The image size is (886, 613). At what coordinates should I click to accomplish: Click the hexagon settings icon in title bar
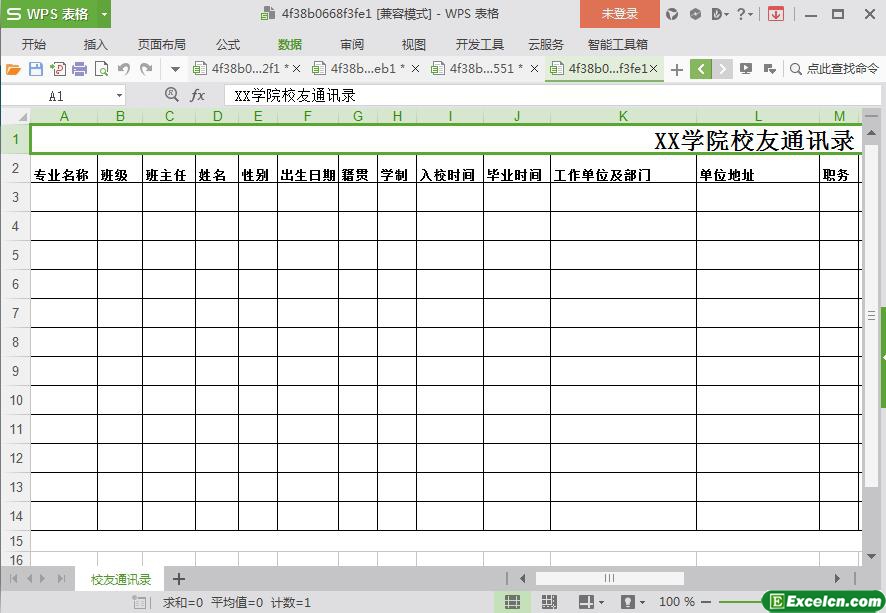pyautogui.click(x=696, y=14)
